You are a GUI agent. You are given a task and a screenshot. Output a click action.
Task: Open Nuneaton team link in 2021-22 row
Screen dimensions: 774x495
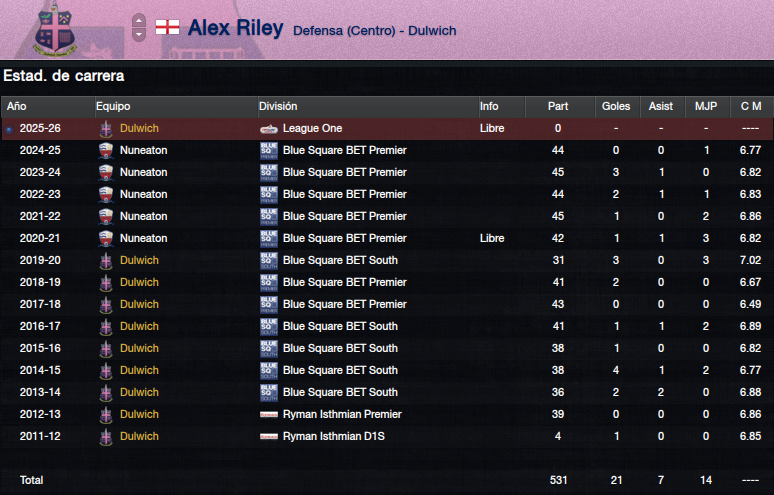click(144, 216)
